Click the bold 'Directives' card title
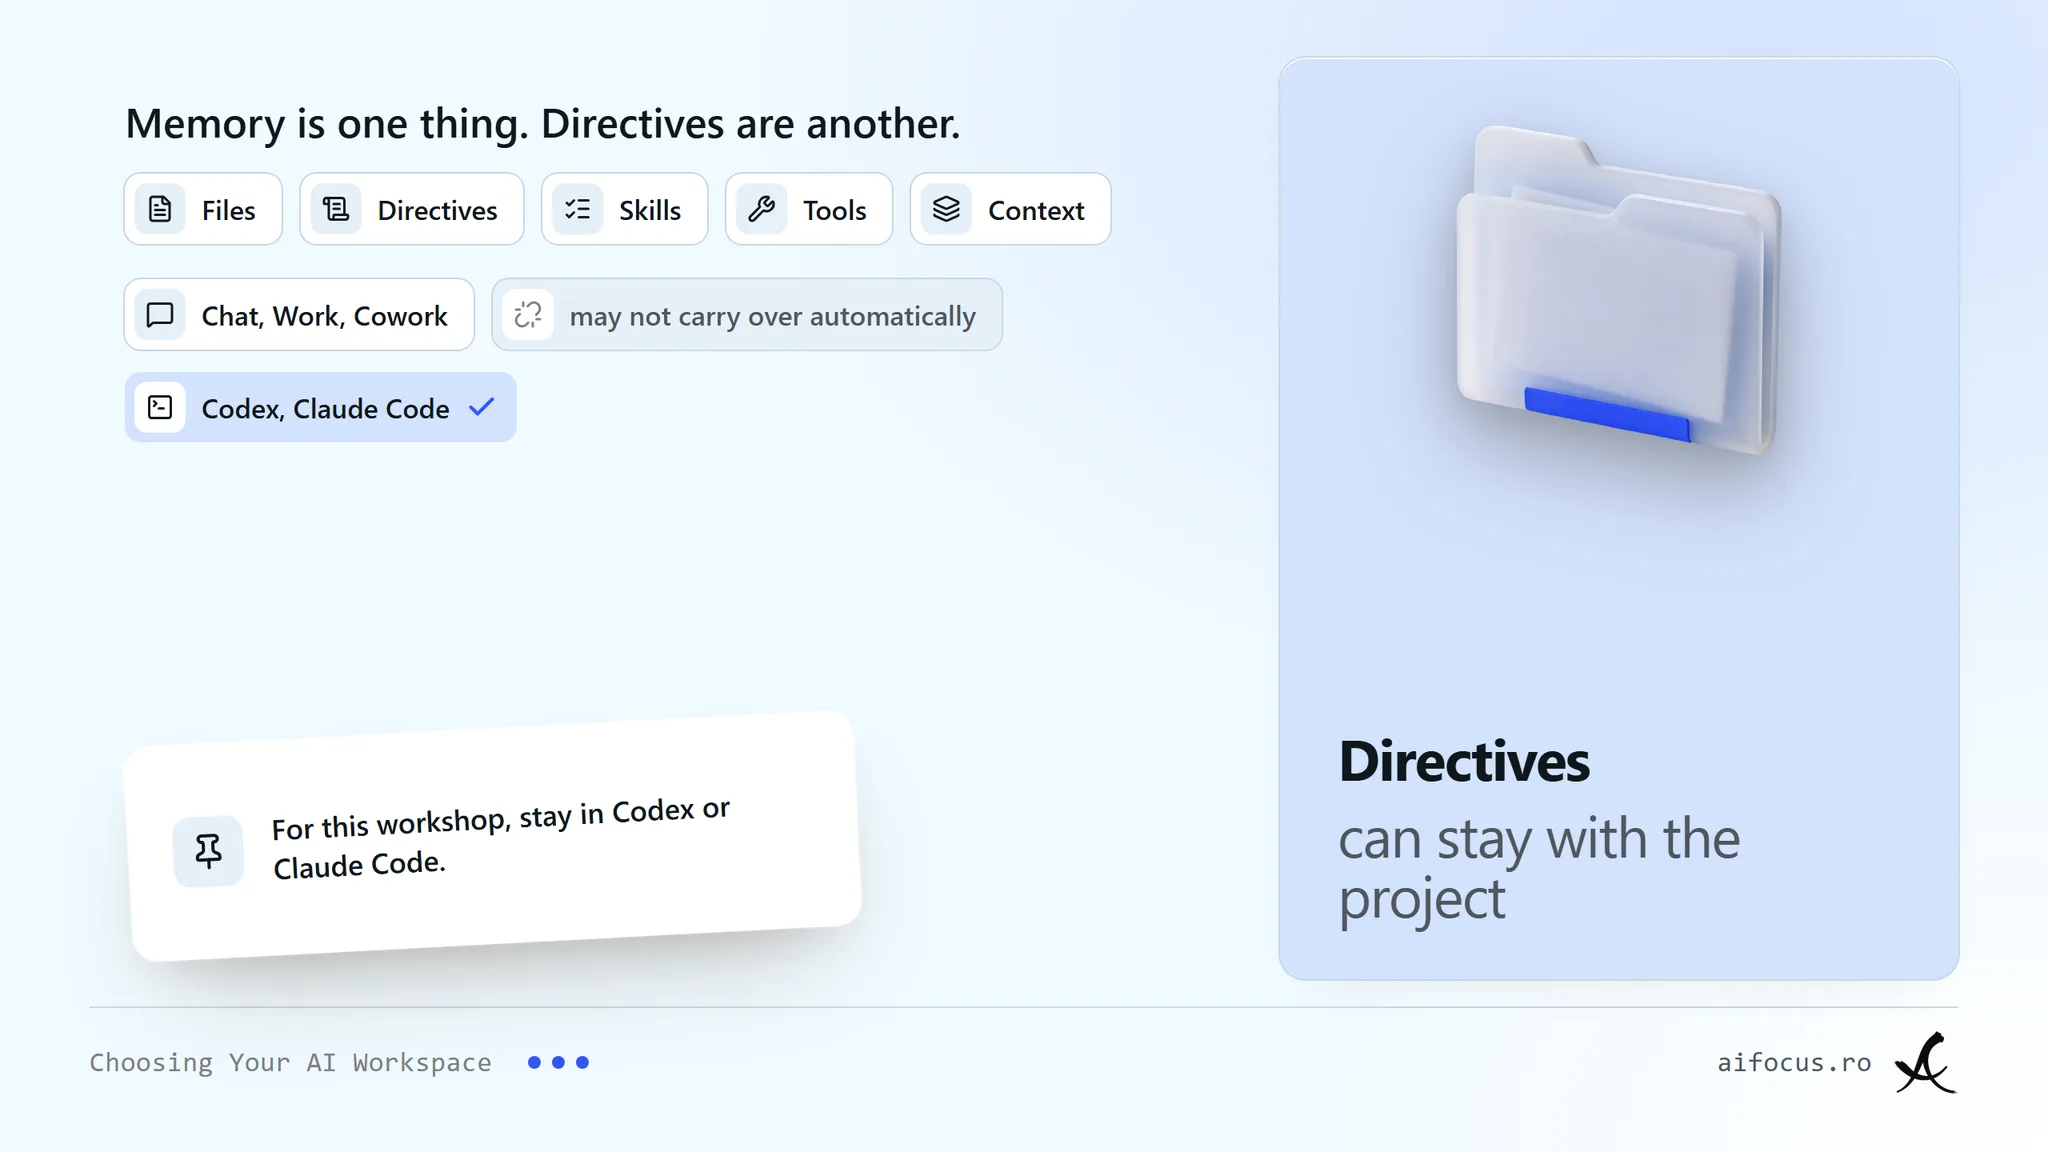 point(1464,761)
